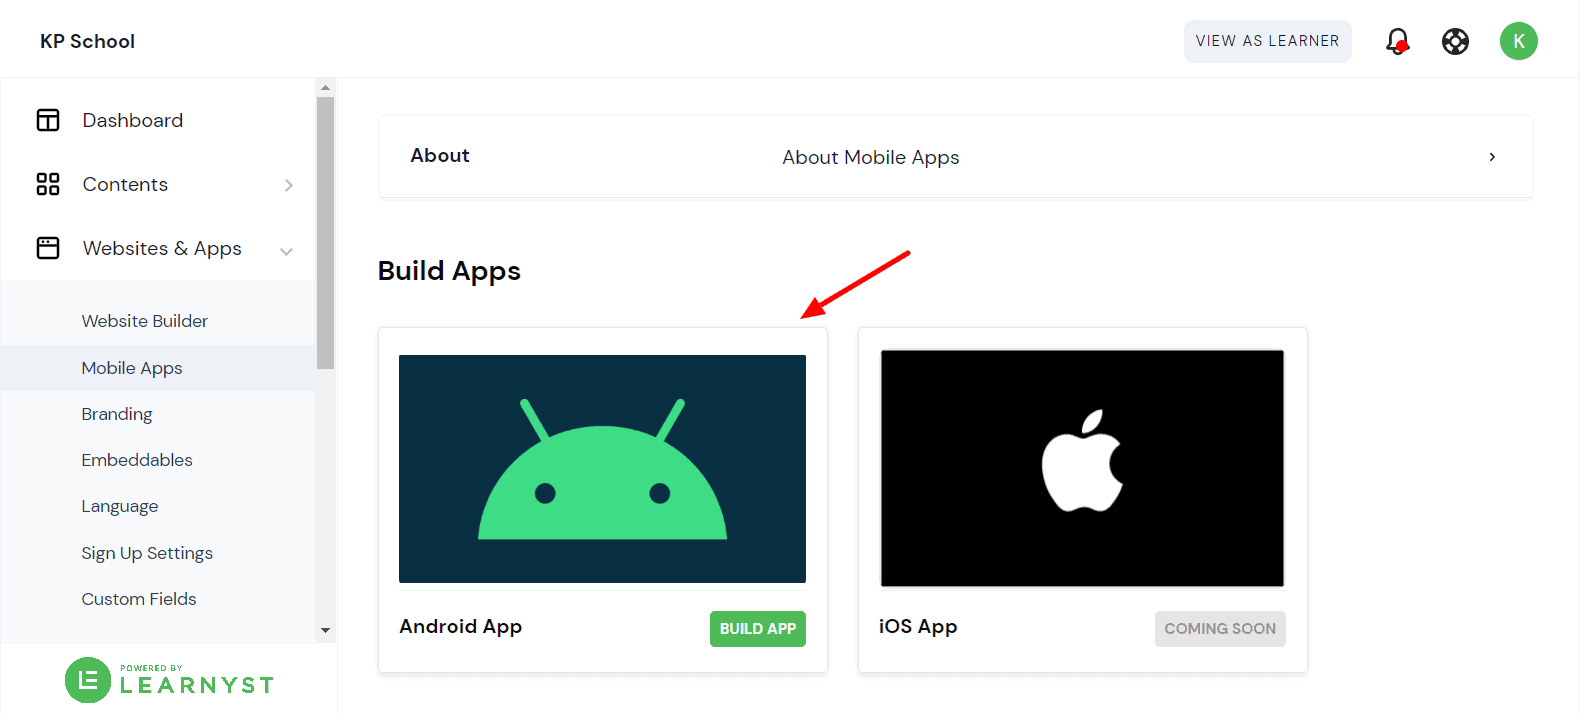Screen dimensions: 1580x713
Task: Go to Embeddables settings
Action: click(137, 460)
